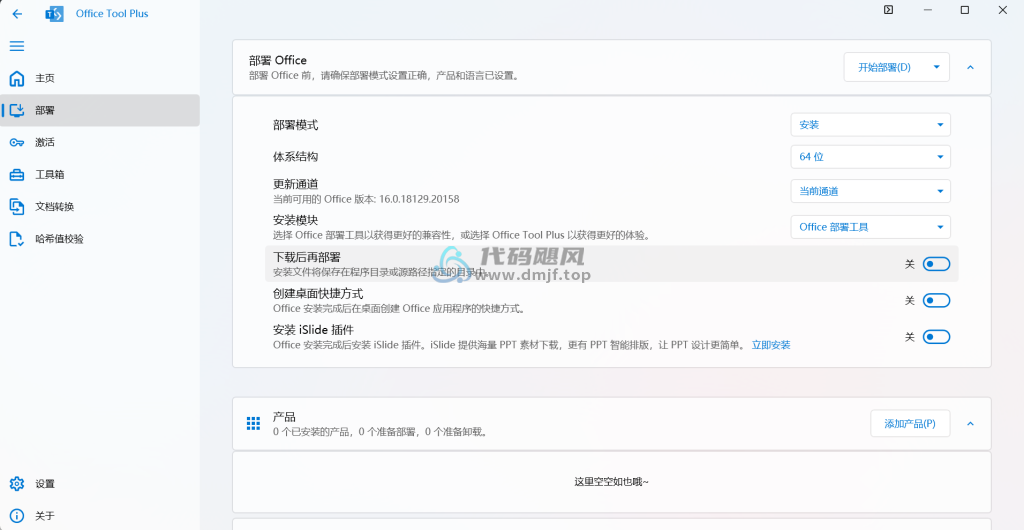The image size is (1024, 530).
Task: Open 哈希值校验 page
Action: [100, 239]
